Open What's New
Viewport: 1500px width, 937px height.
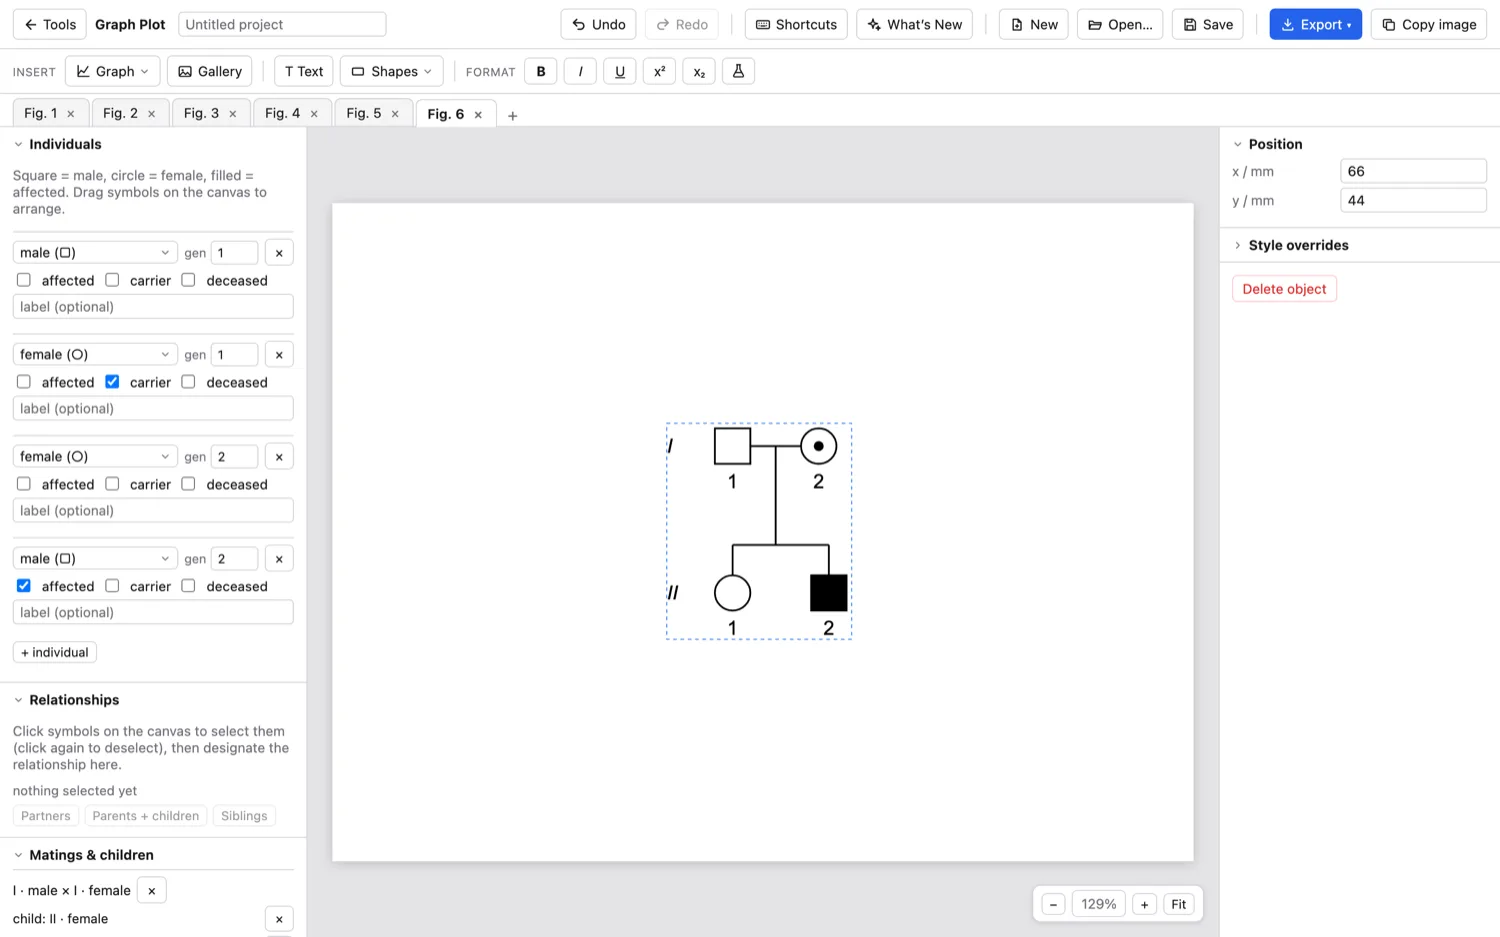tap(914, 24)
